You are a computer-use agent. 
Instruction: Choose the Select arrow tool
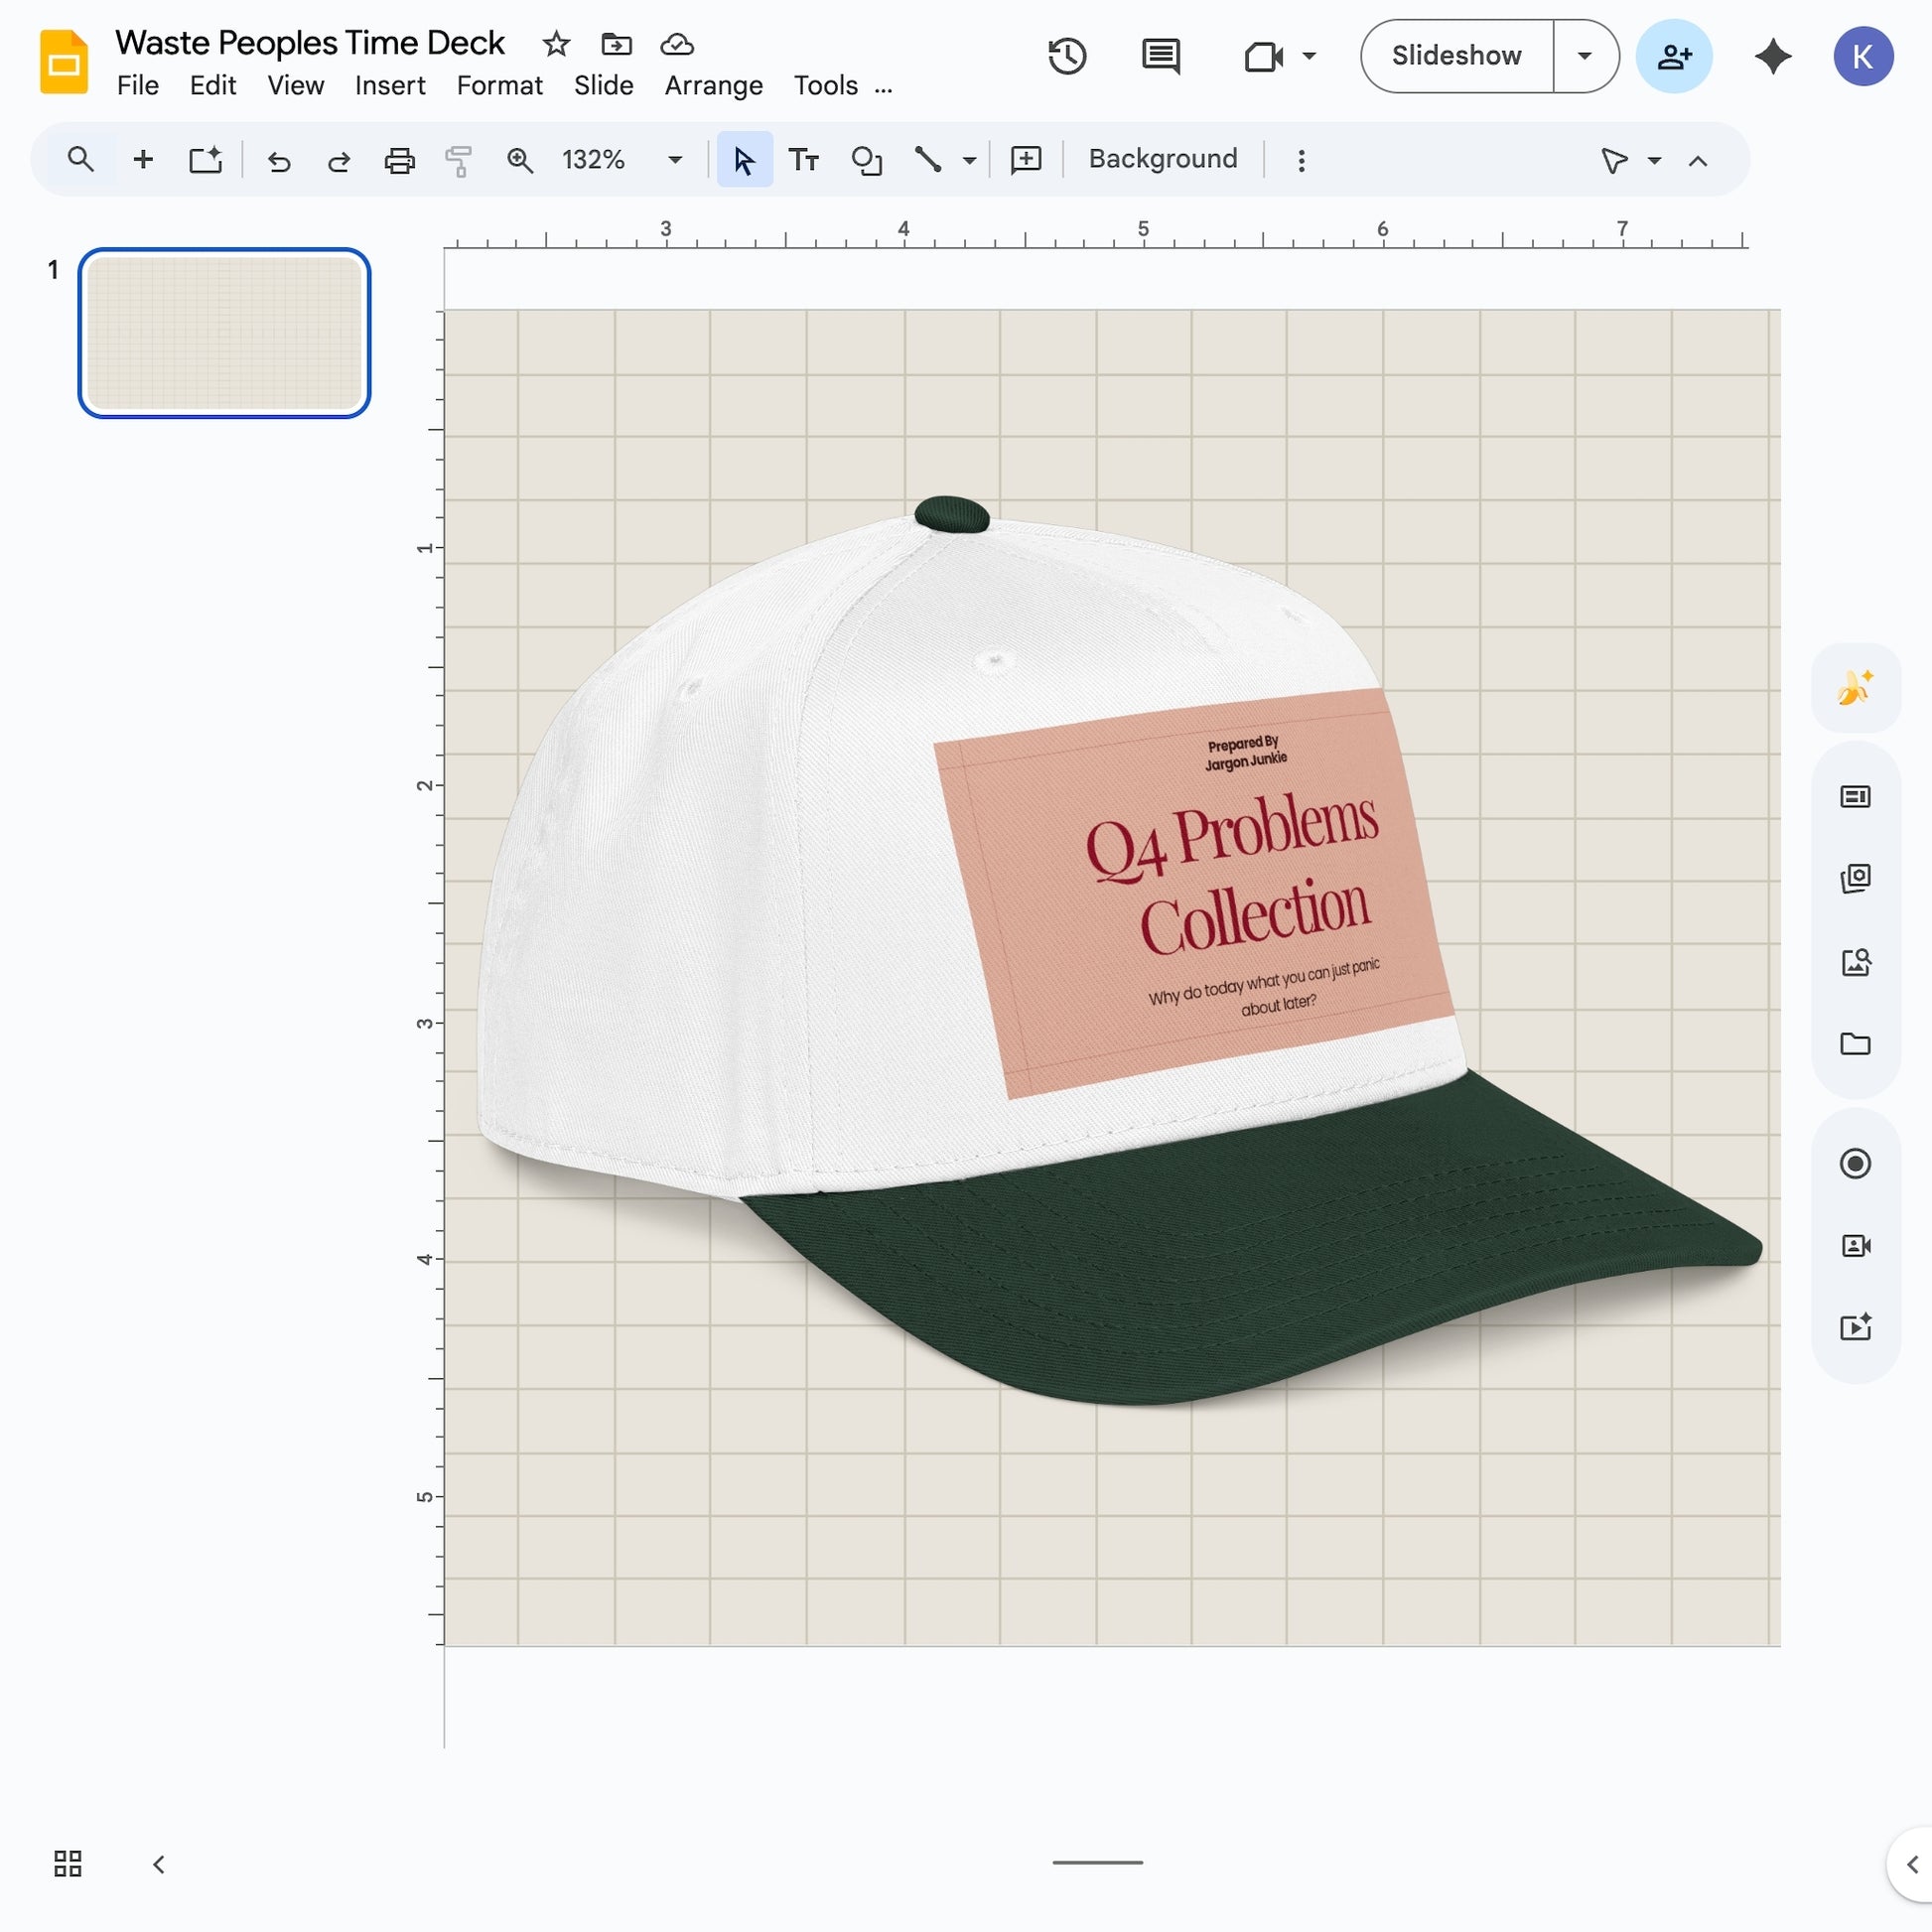pyautogui.click(x=744, y=160)
